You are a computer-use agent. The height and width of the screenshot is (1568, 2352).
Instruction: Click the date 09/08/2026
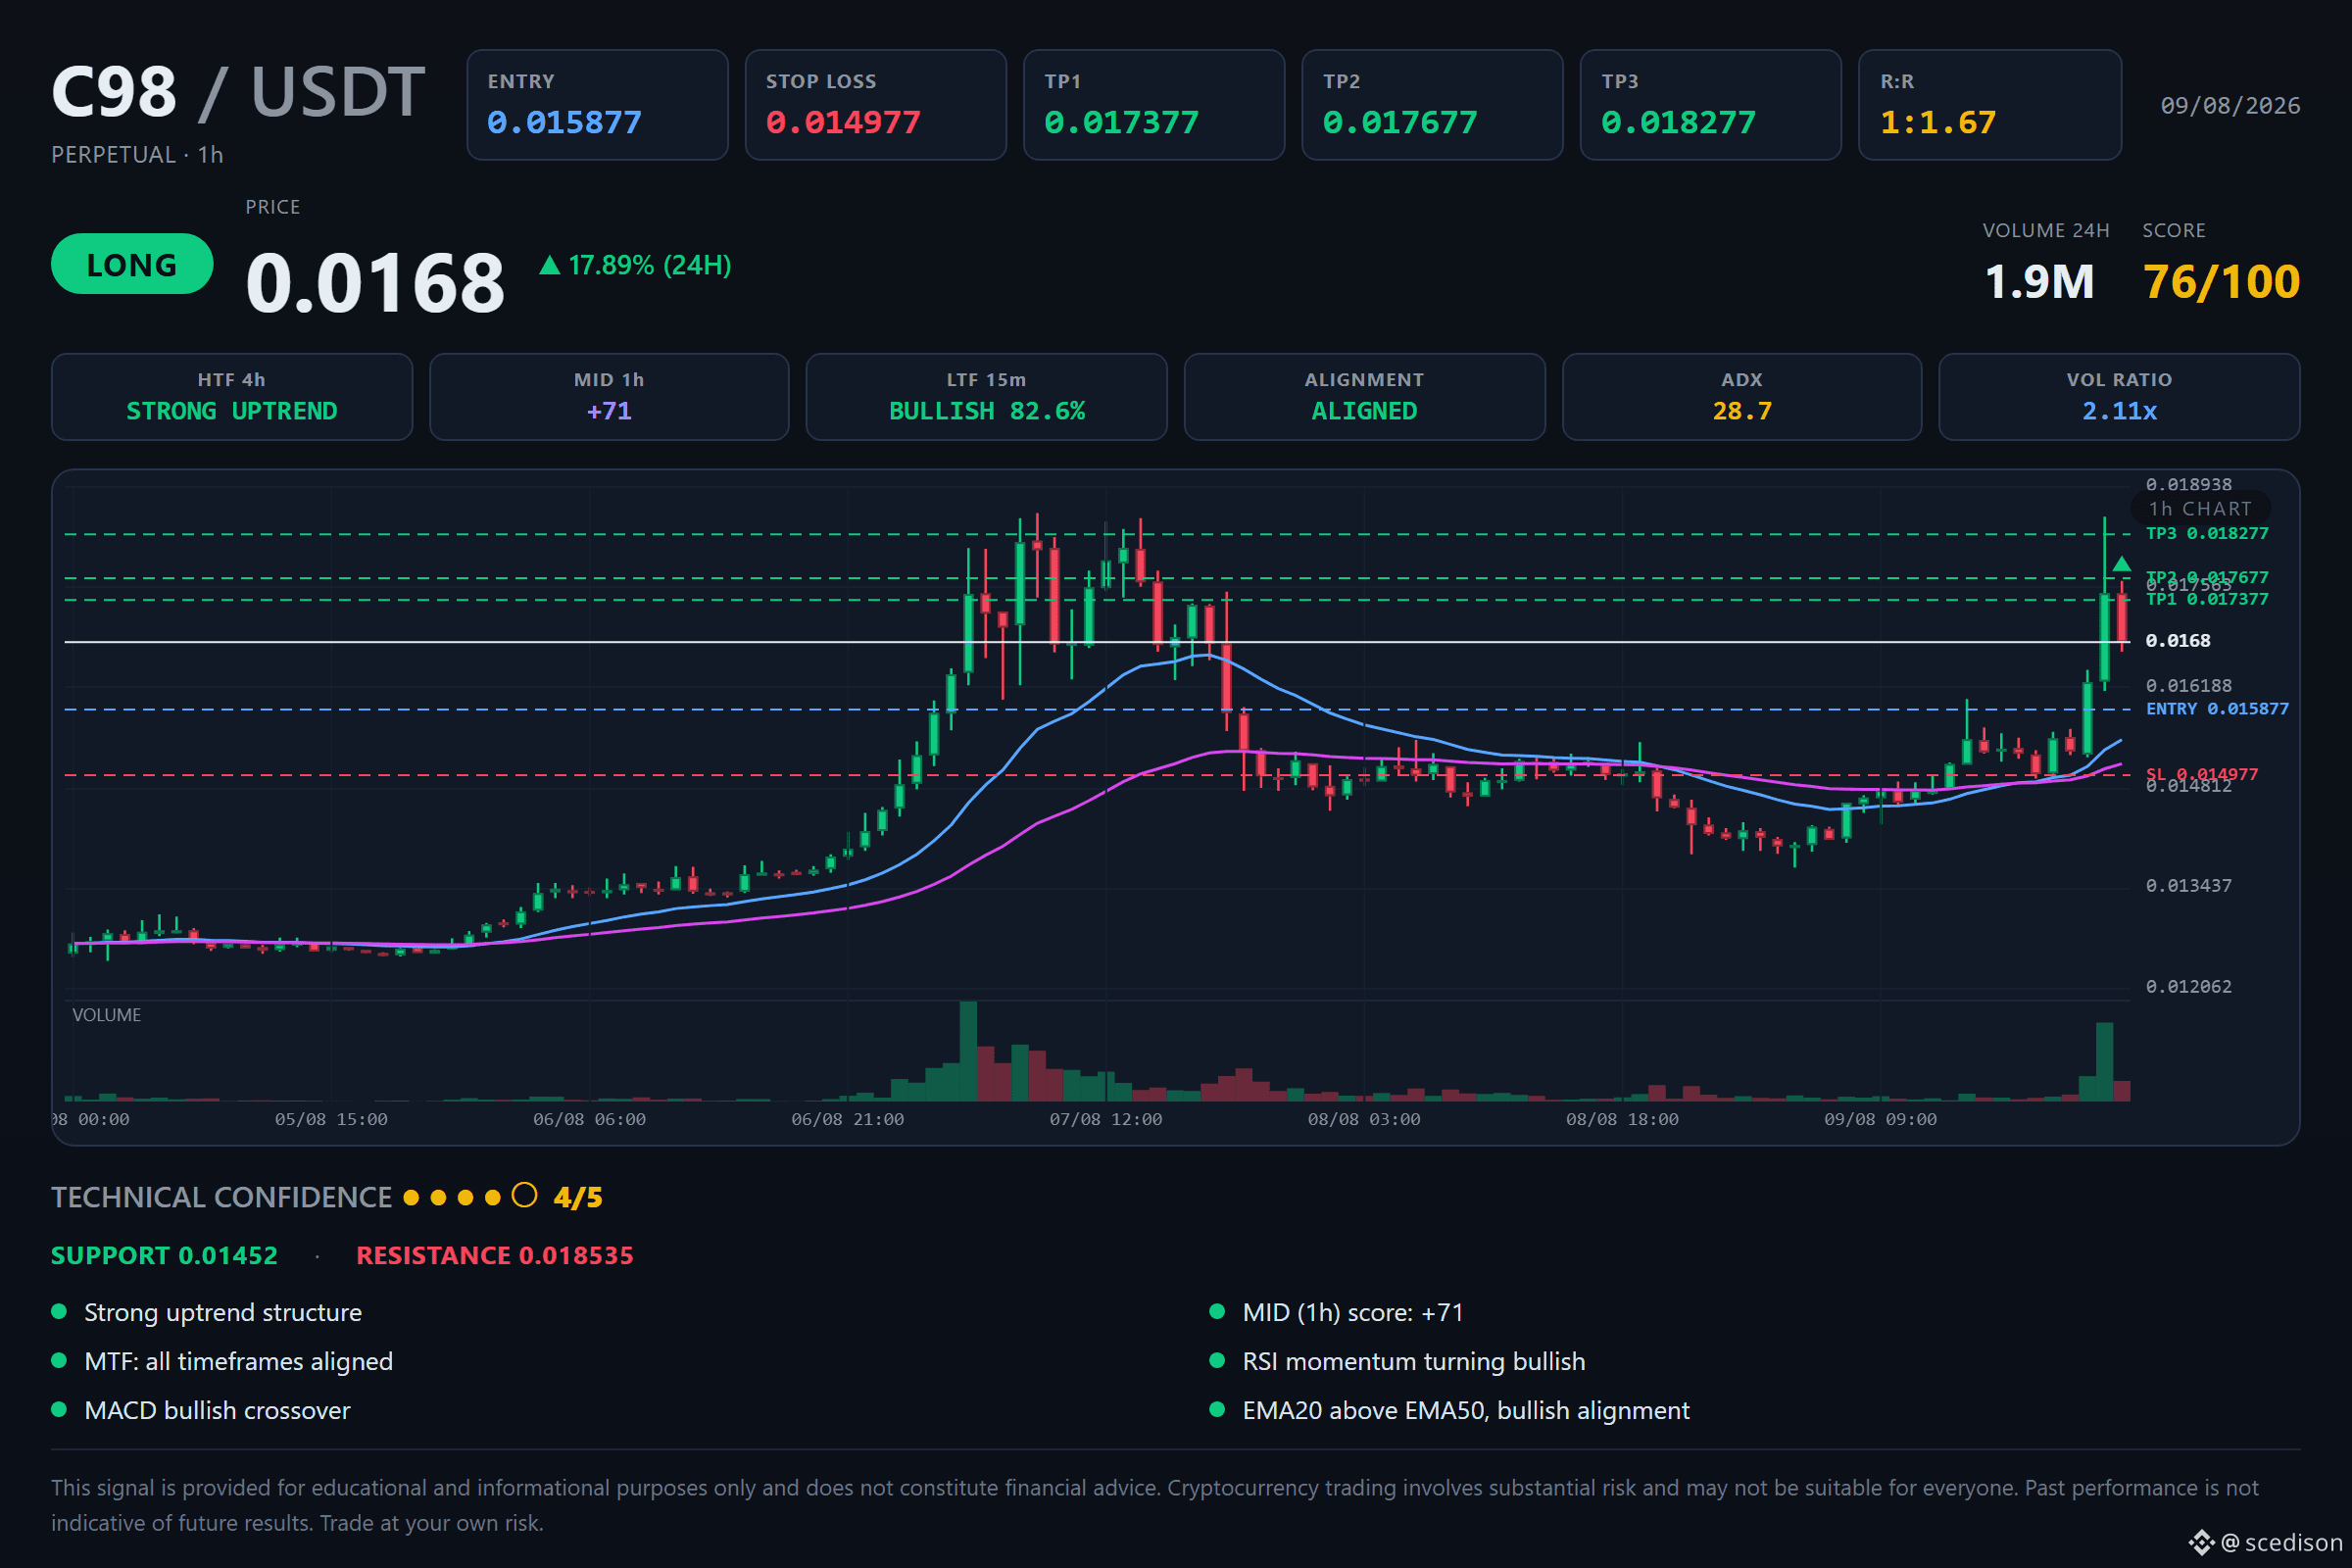click(x=2230, y=106)
